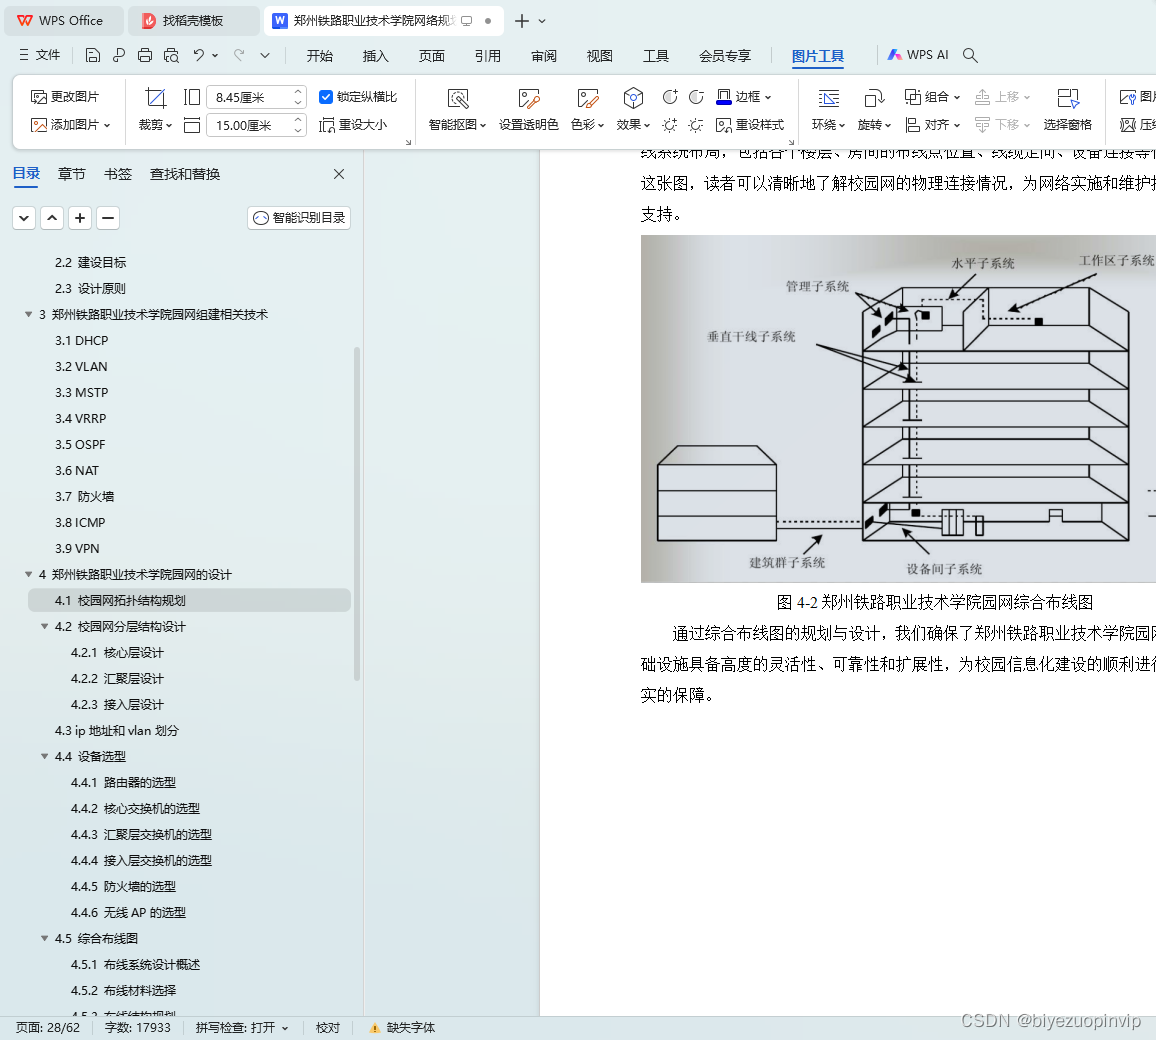This screenshot has width=1156, height=1040.
Task: Click the Redo arrow icon
Action: pos(239,55)
